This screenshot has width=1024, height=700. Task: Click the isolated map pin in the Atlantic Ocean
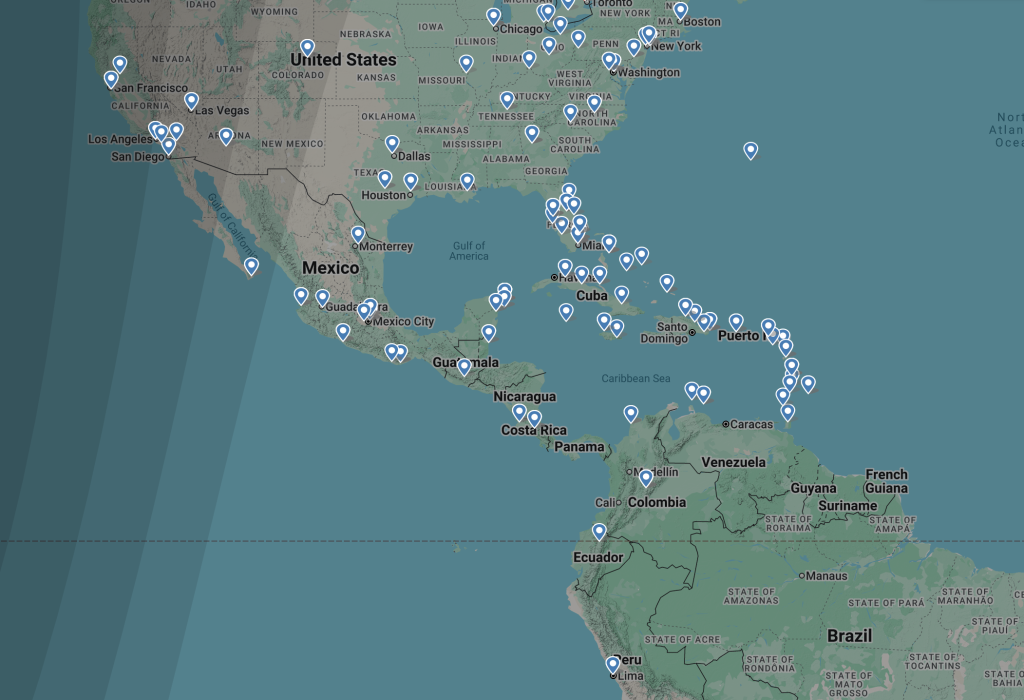[x=750, y=150]
